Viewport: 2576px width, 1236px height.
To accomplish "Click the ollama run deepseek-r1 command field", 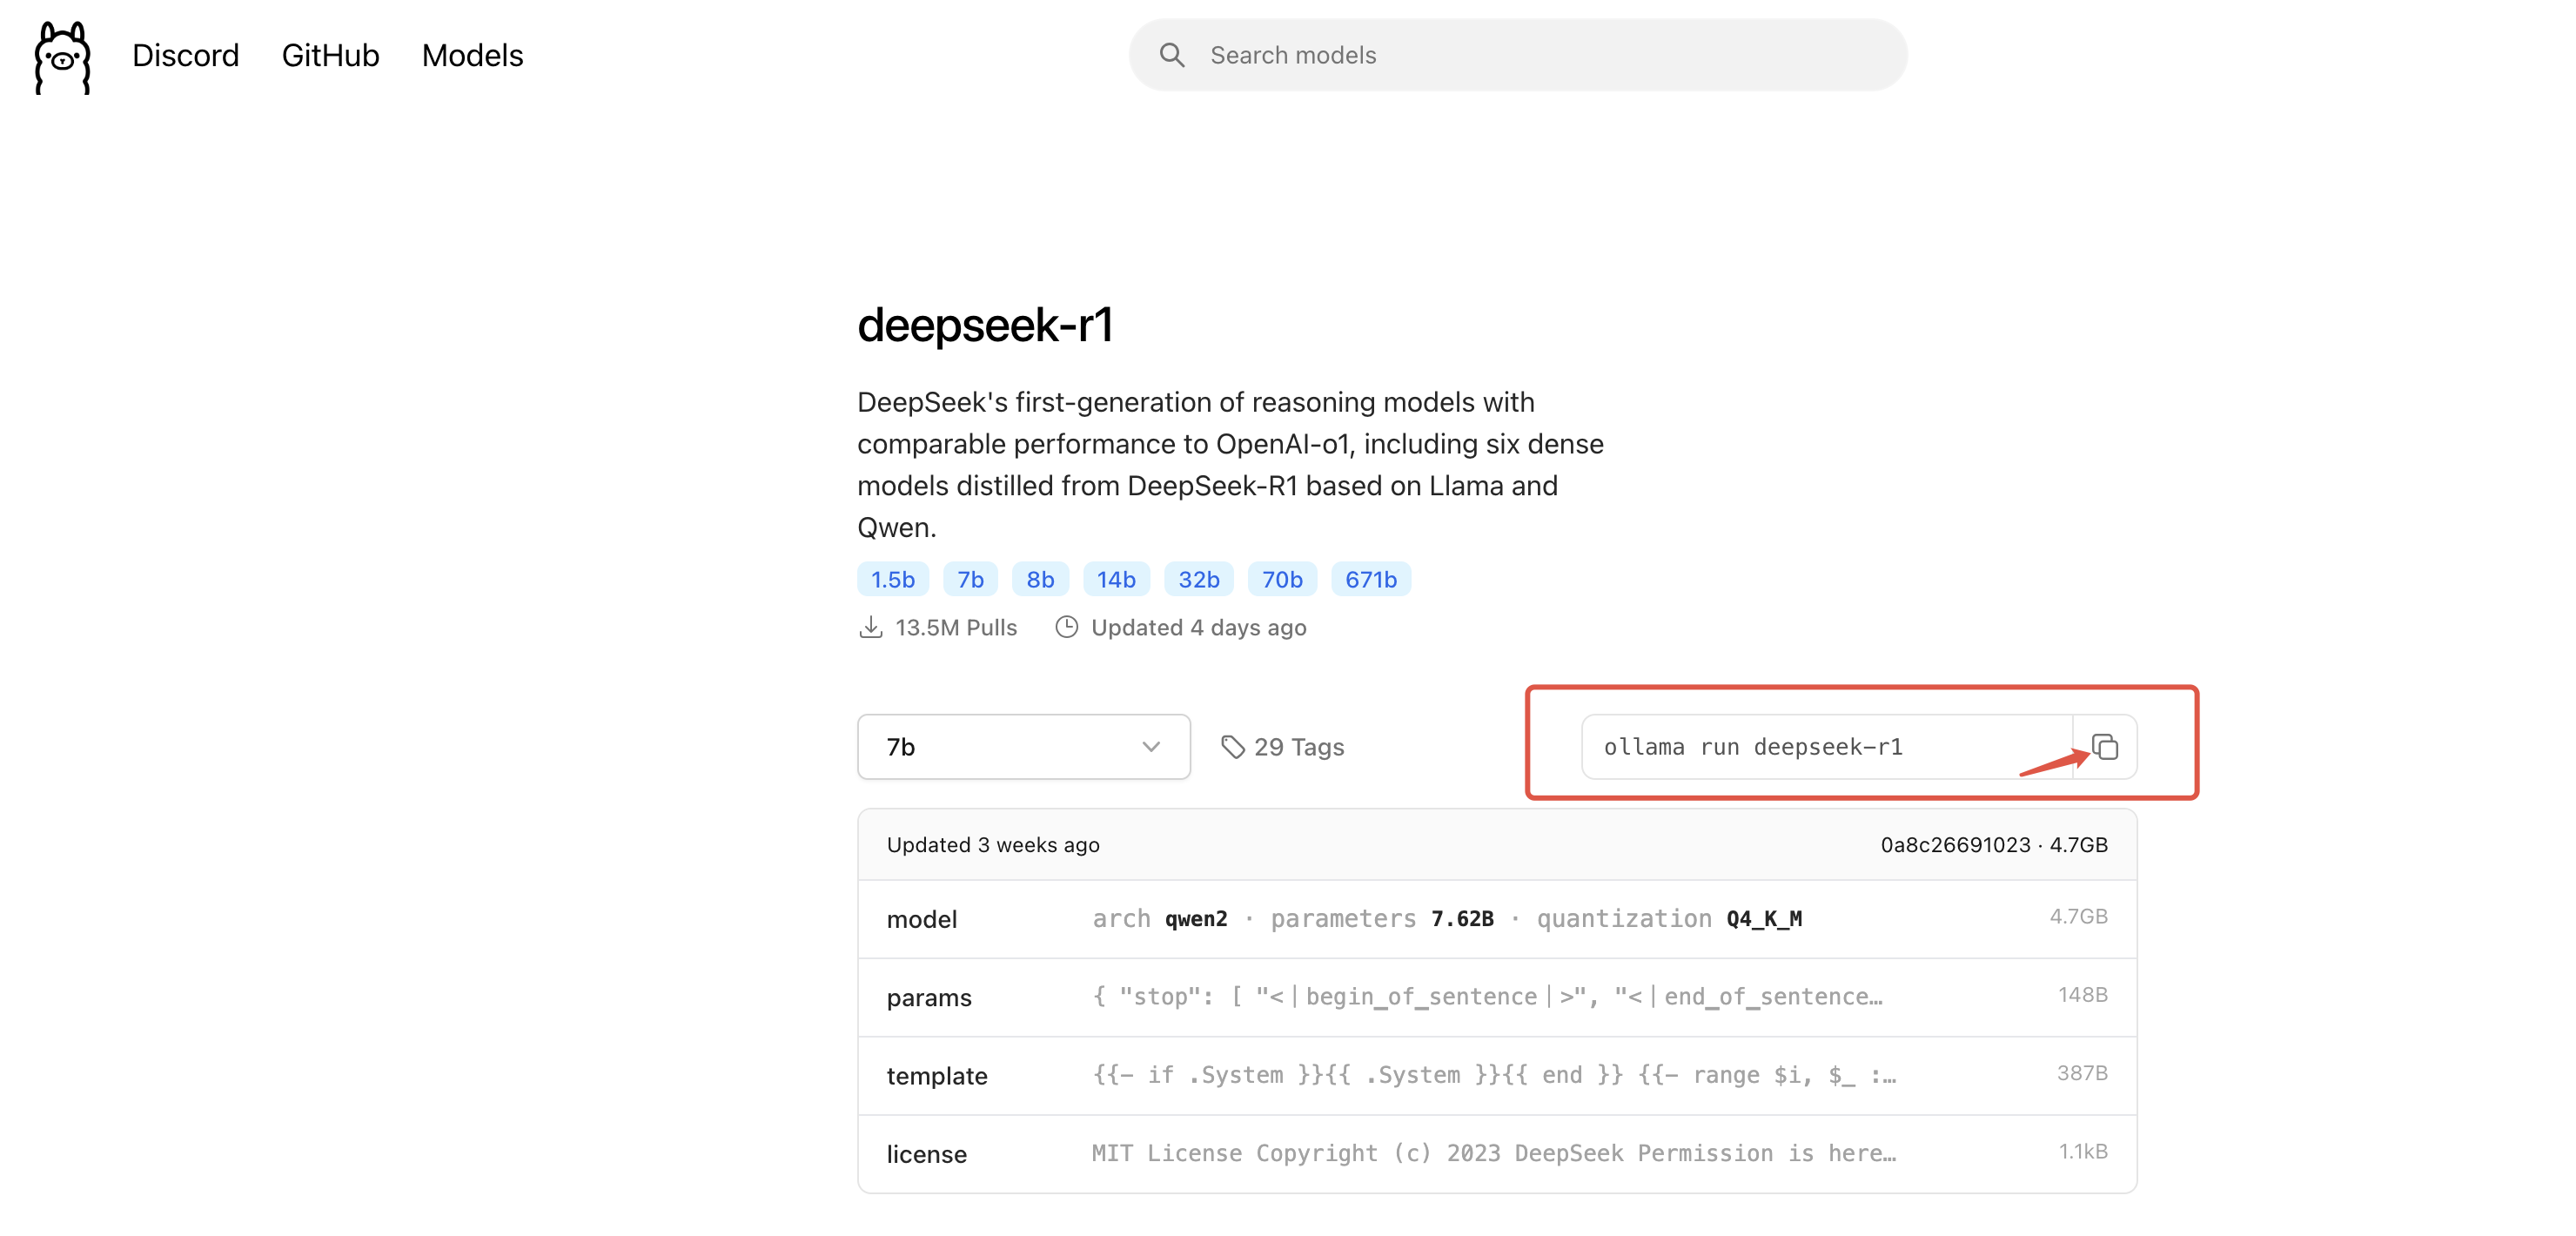I will (x=1826, y=746).
